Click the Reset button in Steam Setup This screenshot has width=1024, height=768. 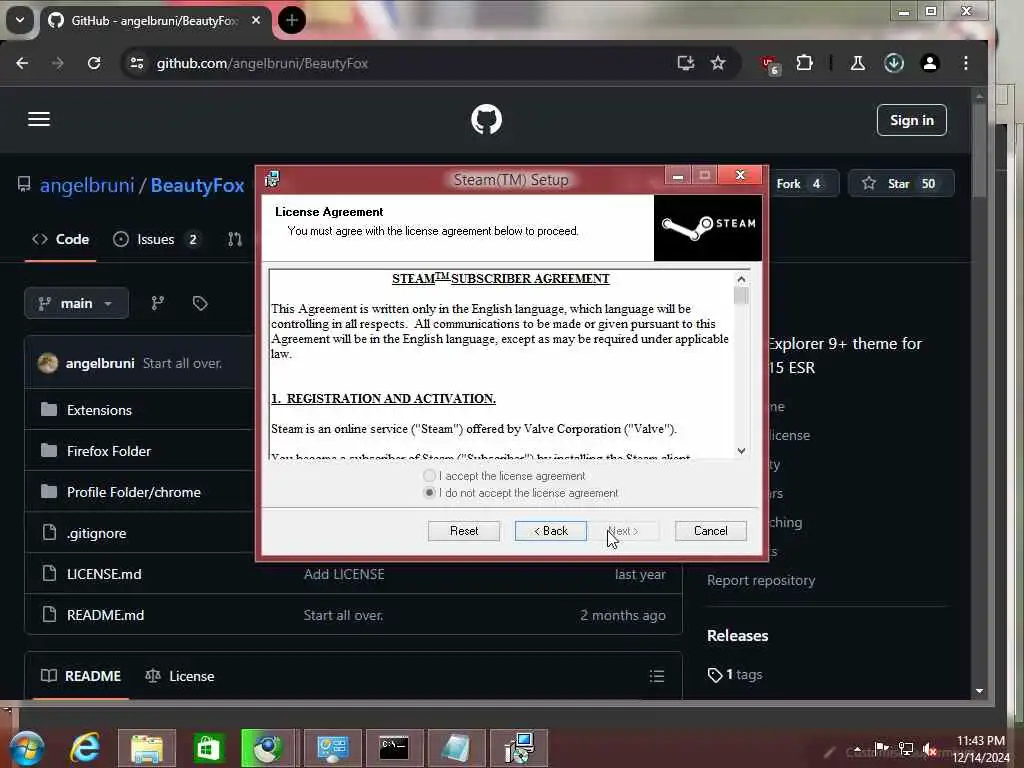(x=464, y=531)
